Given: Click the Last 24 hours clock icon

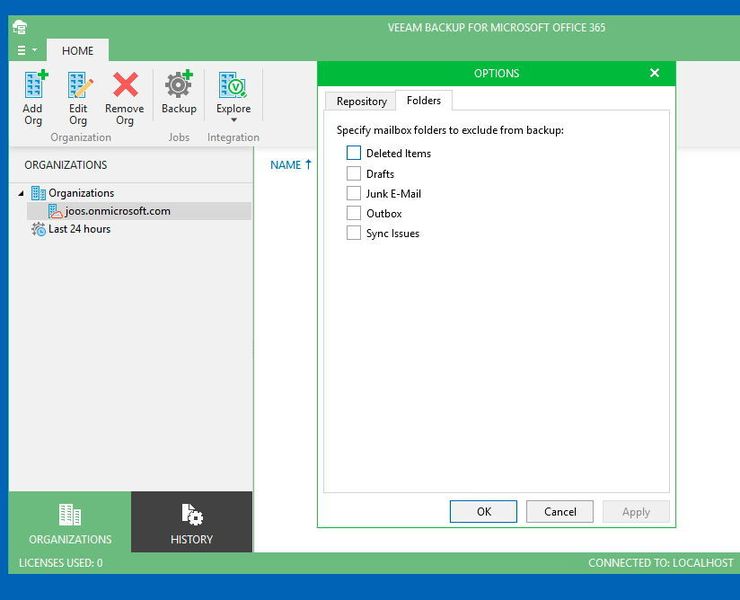Looking at the screenshot, I should tap(39, 229).
